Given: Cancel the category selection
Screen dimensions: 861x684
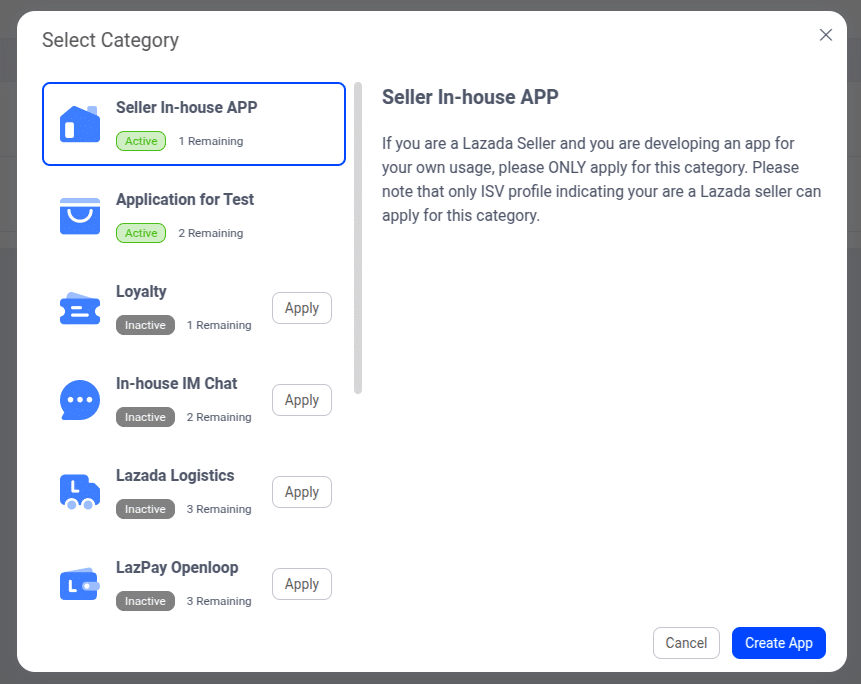Looking at the screenshot, I should click(x=686, y=643).
